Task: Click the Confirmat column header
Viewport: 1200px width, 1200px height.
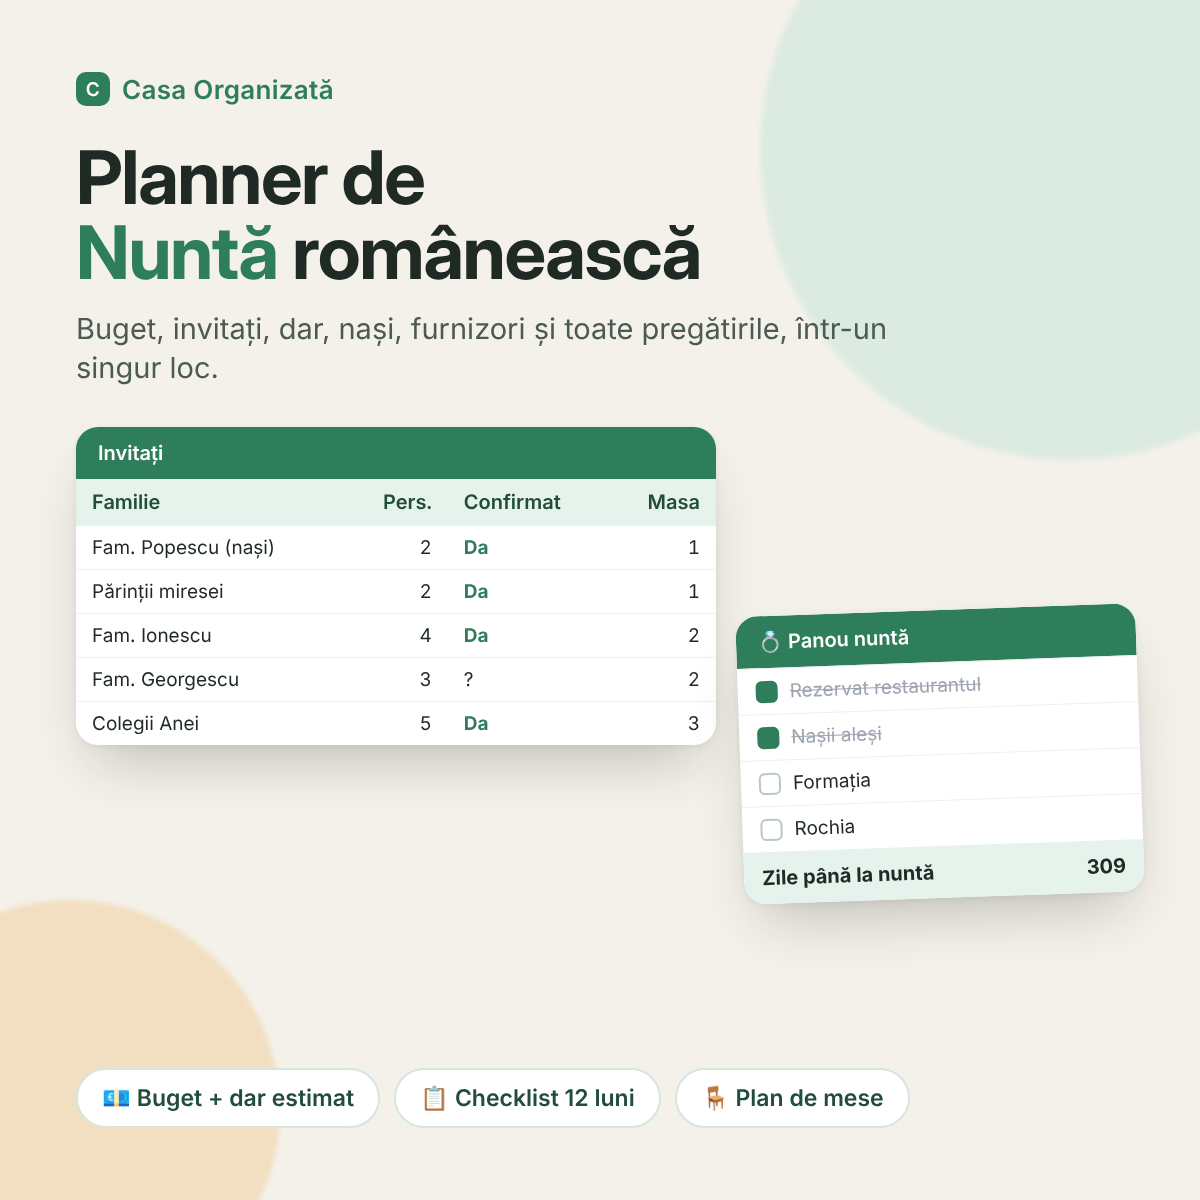Action: click(x=512, y=502)
